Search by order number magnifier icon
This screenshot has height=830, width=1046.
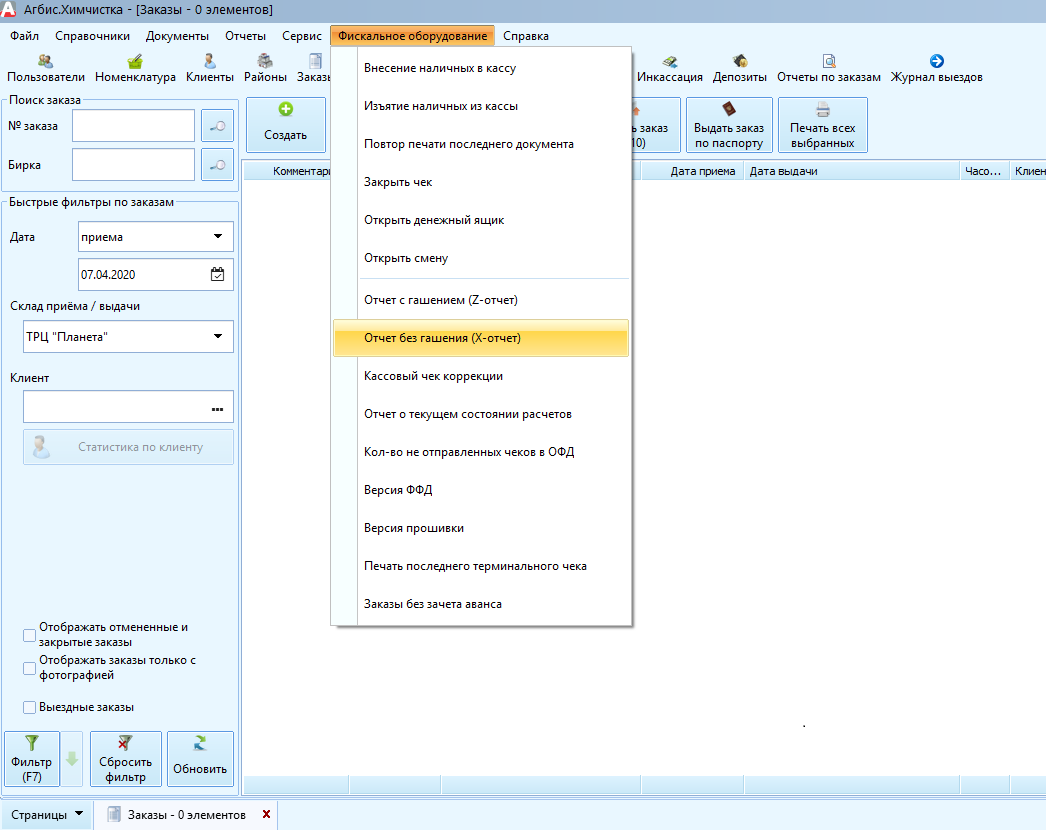[x=217, y=126]
